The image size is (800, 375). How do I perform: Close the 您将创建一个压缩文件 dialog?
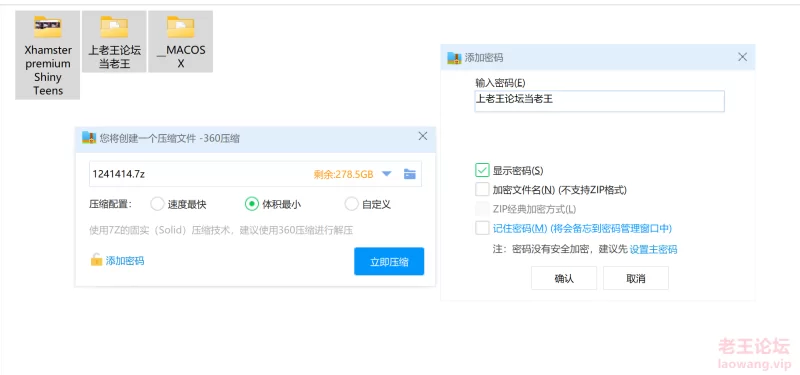pyautogui.click(x=422, y=136)
